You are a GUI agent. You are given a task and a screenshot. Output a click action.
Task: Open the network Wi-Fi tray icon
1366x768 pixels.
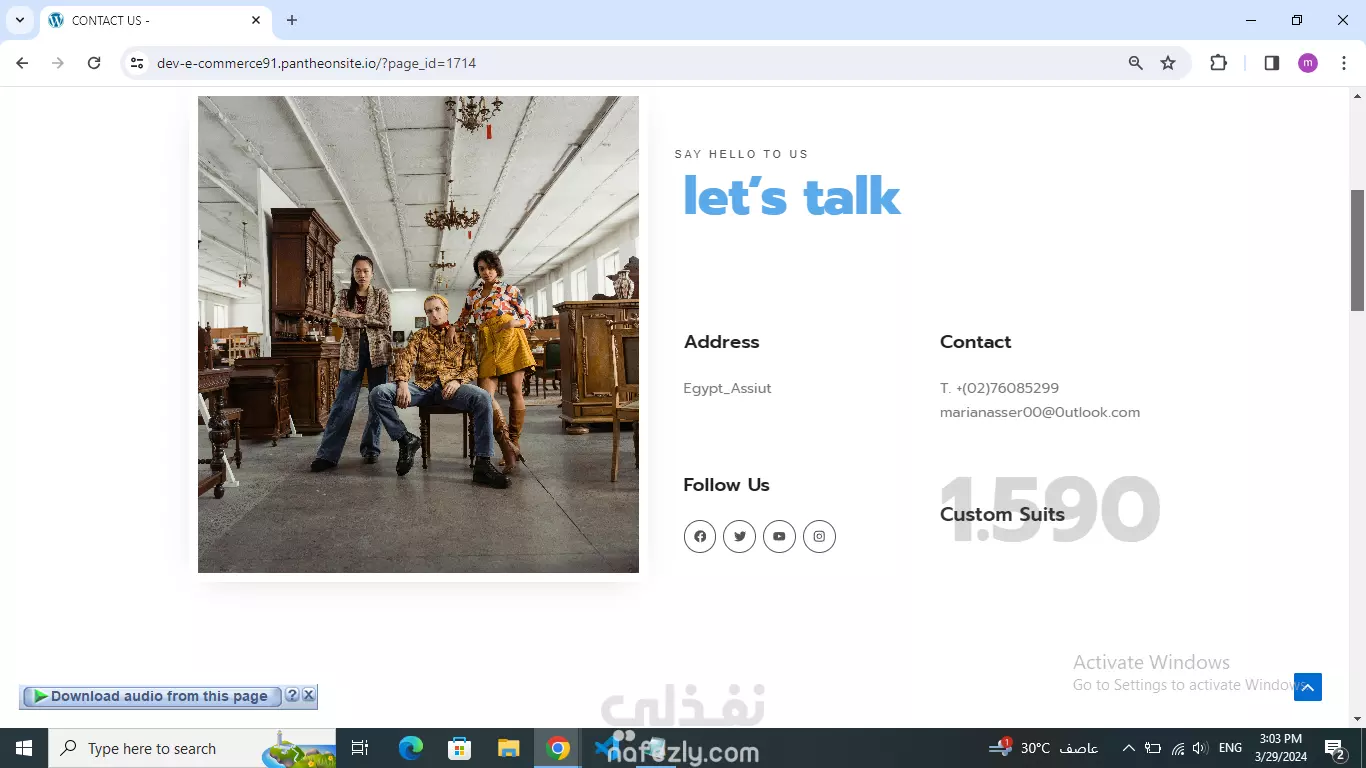click(x=1177, y=748)
